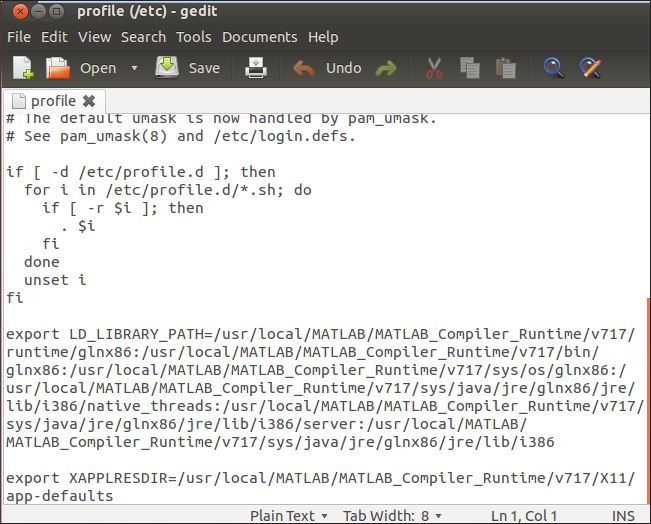The height and width of the screenshot is (524, 651).
Task: Click the Undo arrow icon
Action: point(304,69)
